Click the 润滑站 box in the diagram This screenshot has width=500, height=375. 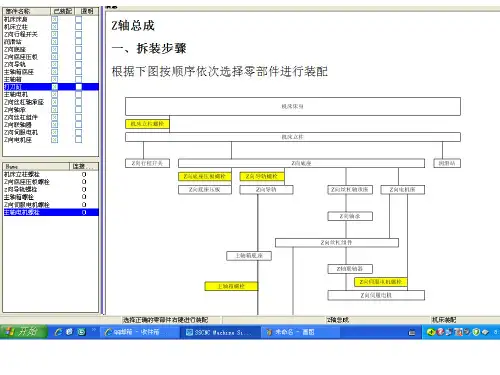[x=447, y=163]
